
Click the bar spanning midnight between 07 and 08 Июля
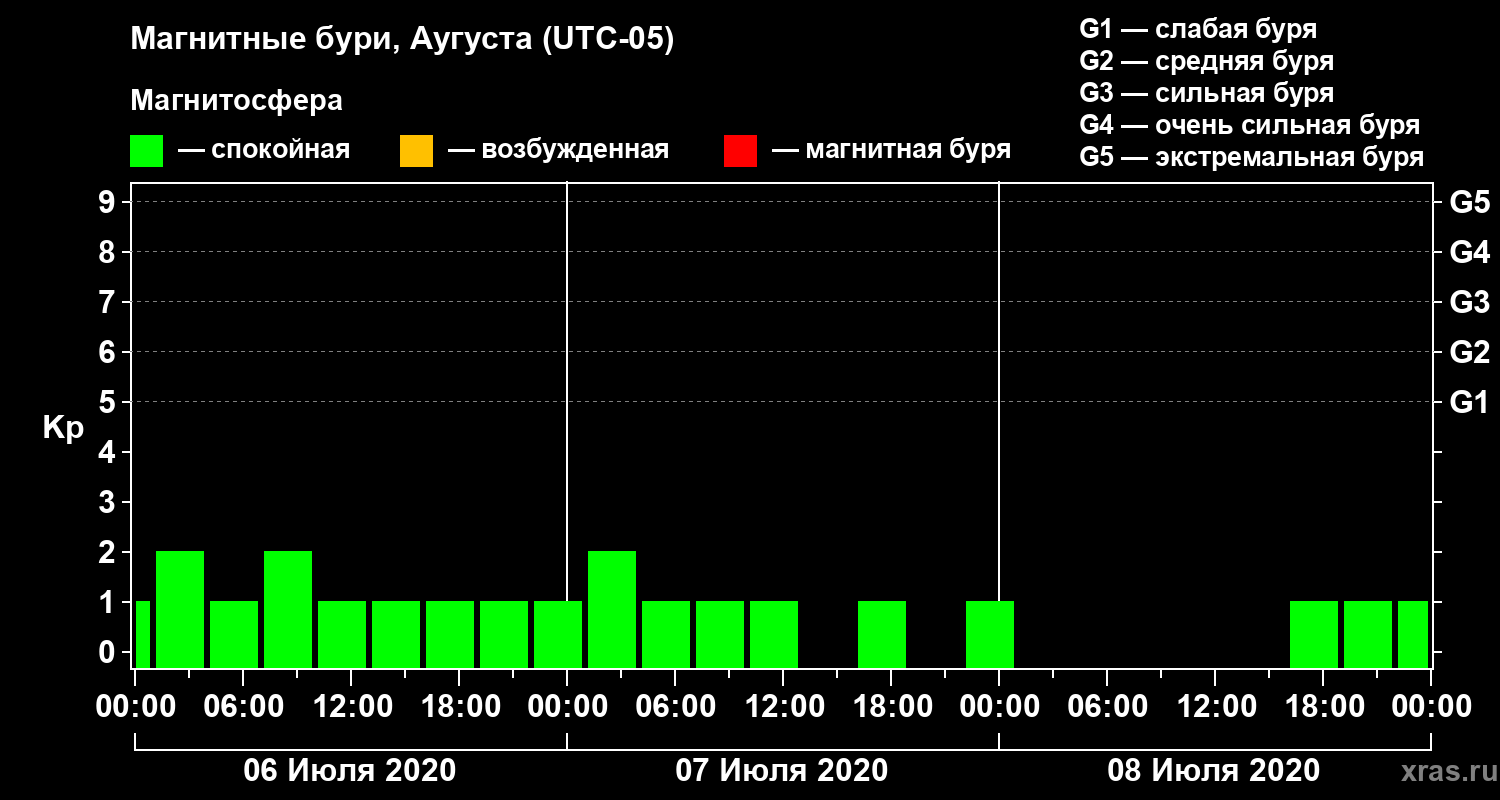990,634
